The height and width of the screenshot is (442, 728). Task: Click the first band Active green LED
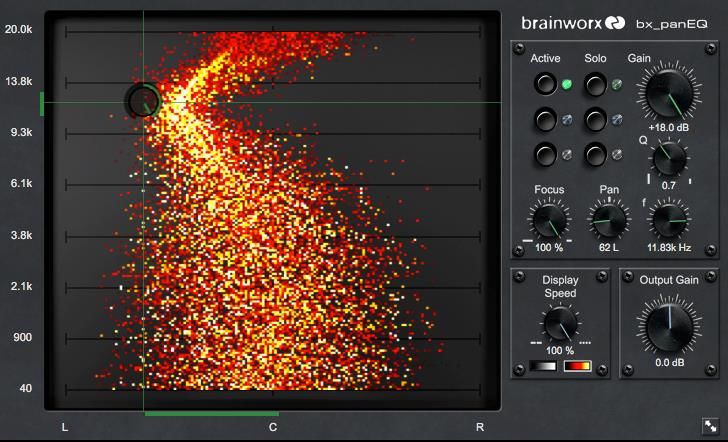566,84
